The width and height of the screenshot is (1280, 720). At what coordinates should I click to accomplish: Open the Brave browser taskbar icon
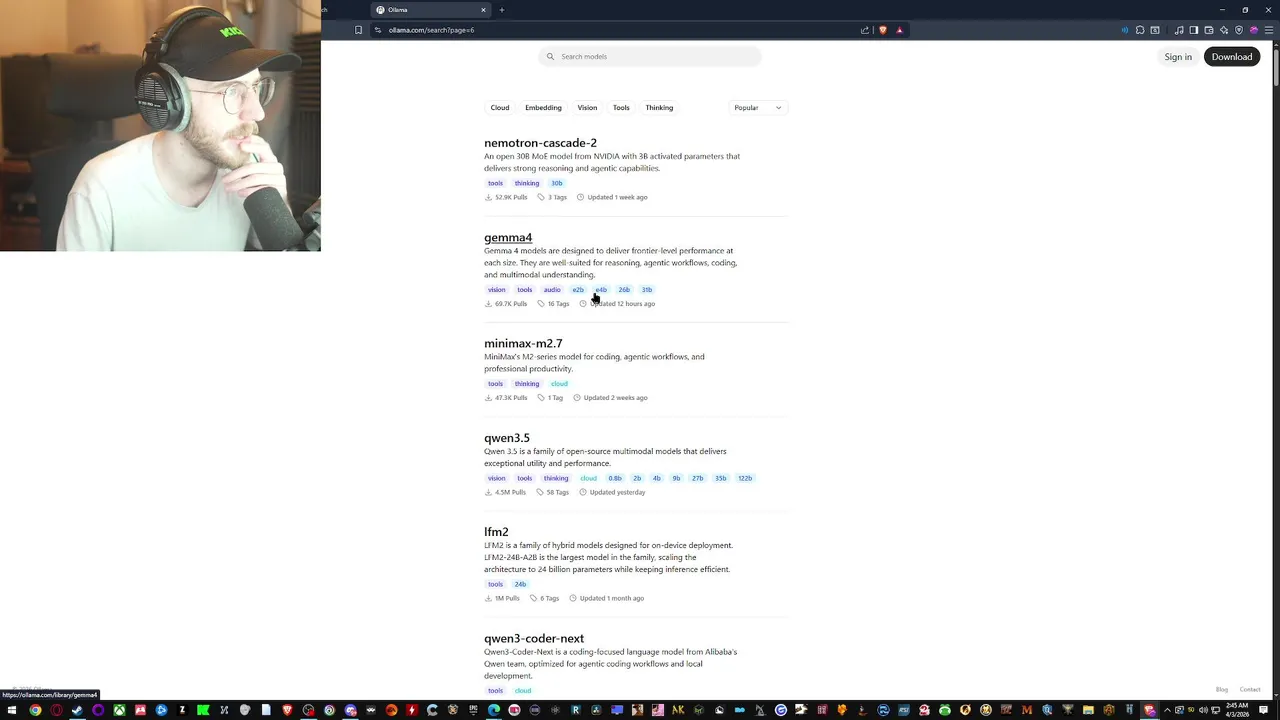click(287, 710)
